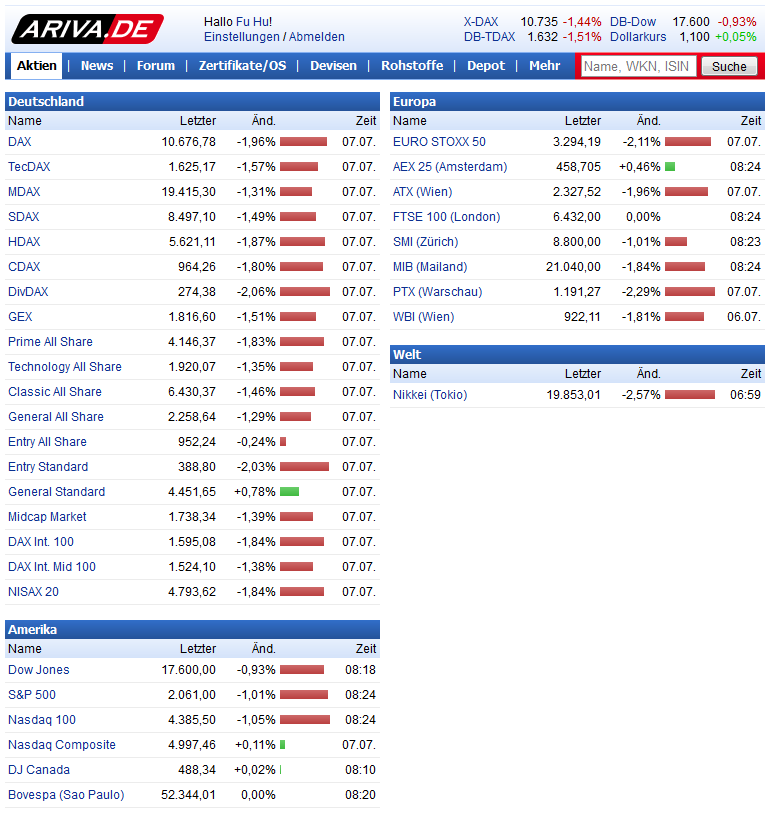Click the red change bar in DivDAX row
Image resolution: width=776 pixels, height=817 pixels.
[x=305, y=292]
